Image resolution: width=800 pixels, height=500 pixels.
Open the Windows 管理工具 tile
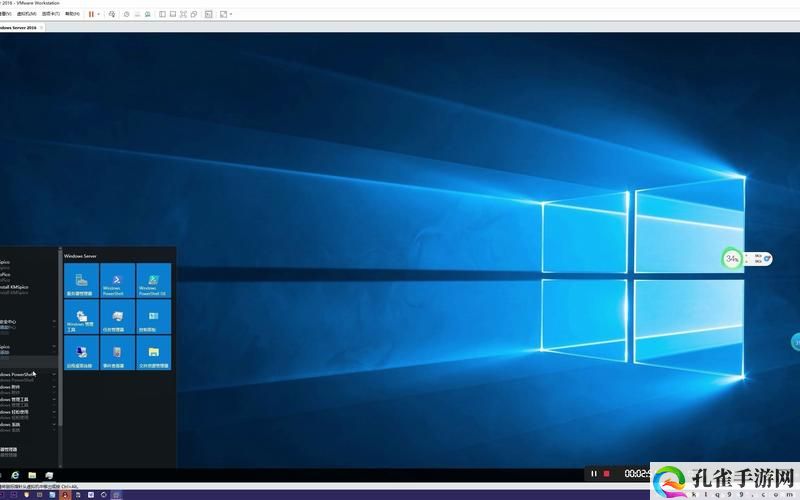[x=82, y=317]
